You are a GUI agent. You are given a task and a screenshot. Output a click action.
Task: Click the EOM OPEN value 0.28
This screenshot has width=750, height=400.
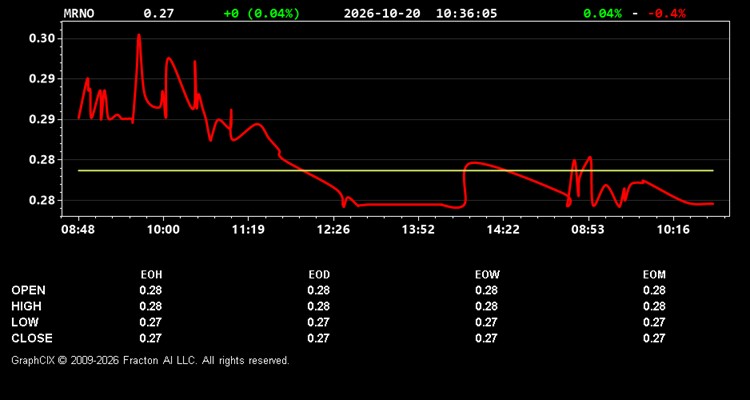(x=654, y=290)
